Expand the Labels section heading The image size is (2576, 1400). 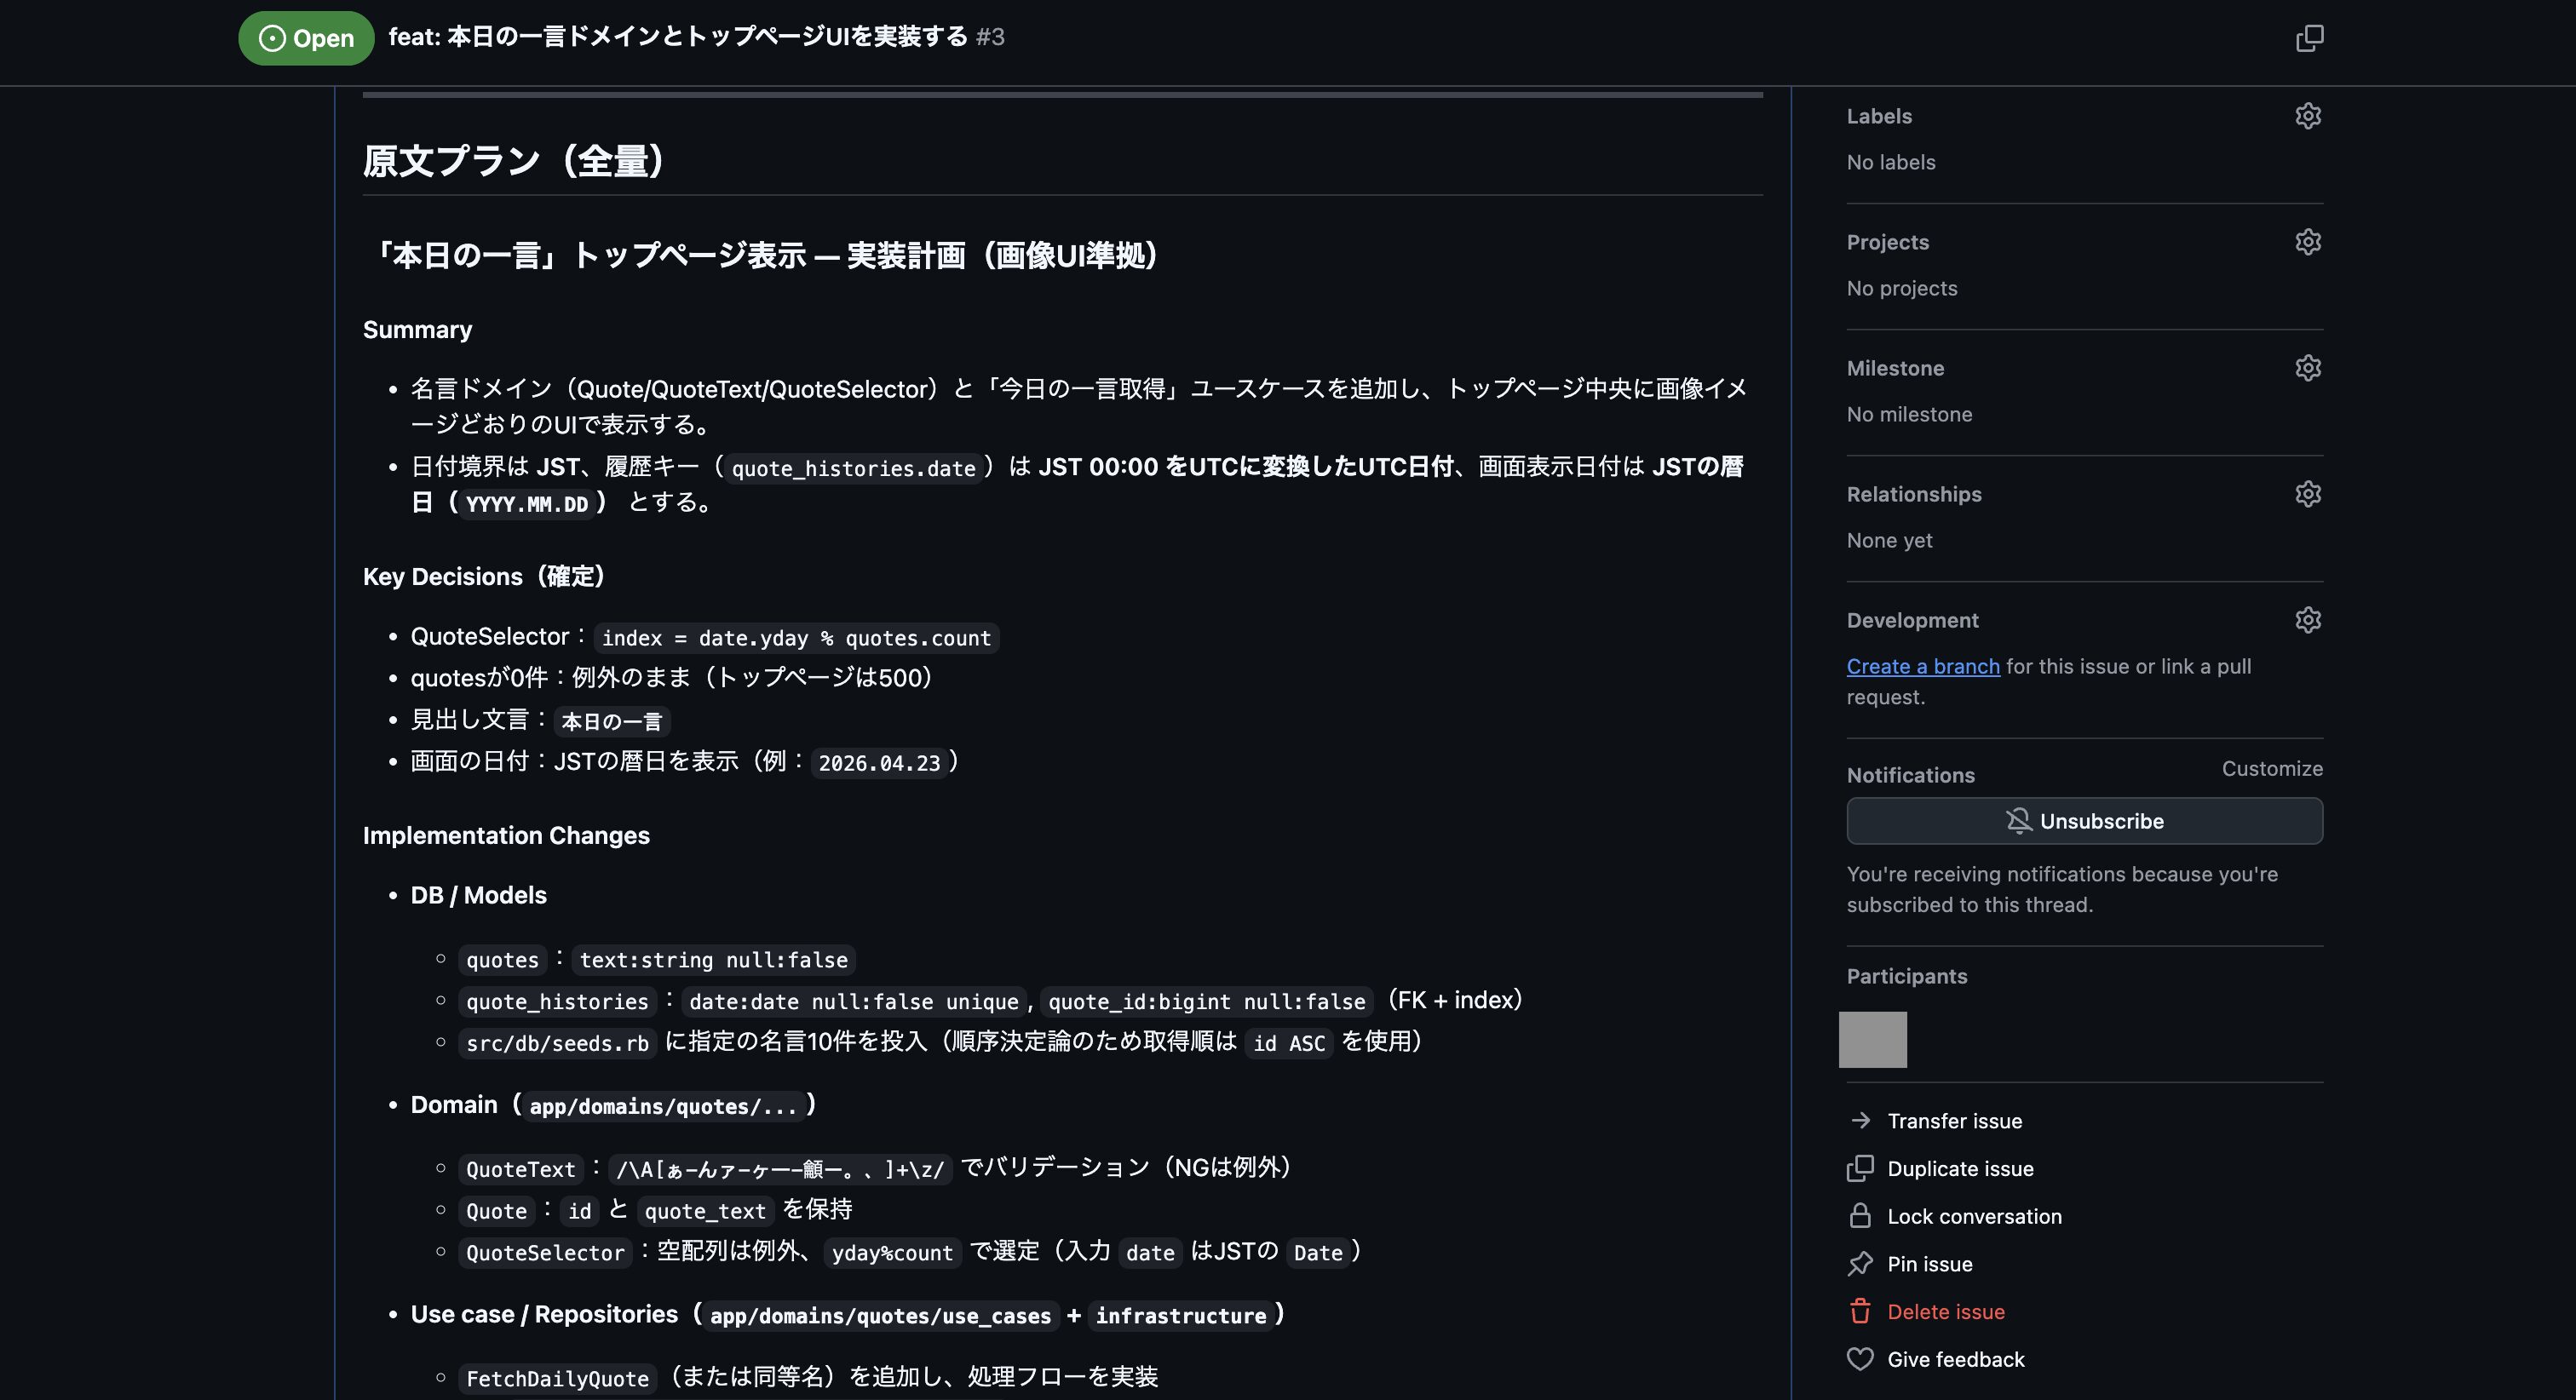pos(1879,116)
